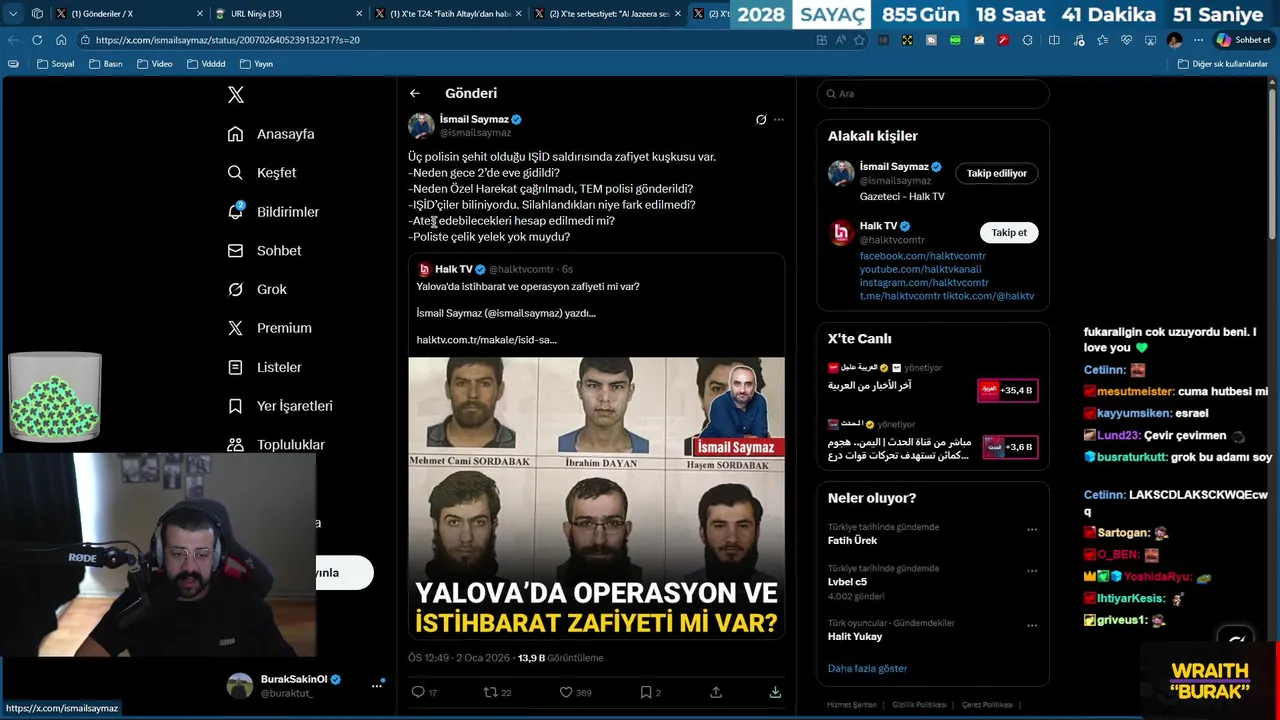This screenshot has width=1280, height=720.
Task: Toggle split screen icon in toolbar
Action: click(1054, 40)
